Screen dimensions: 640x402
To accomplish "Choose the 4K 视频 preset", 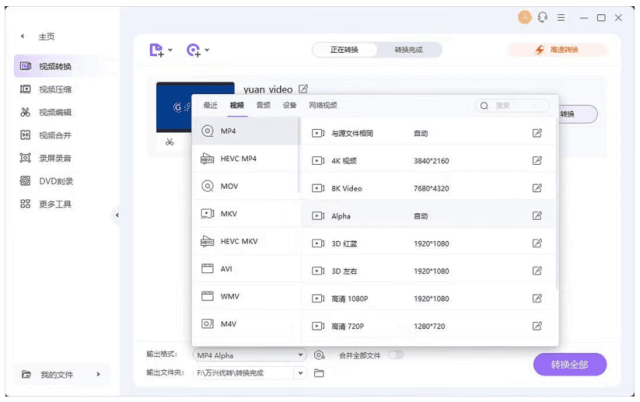I will click(x=428, y=161).
